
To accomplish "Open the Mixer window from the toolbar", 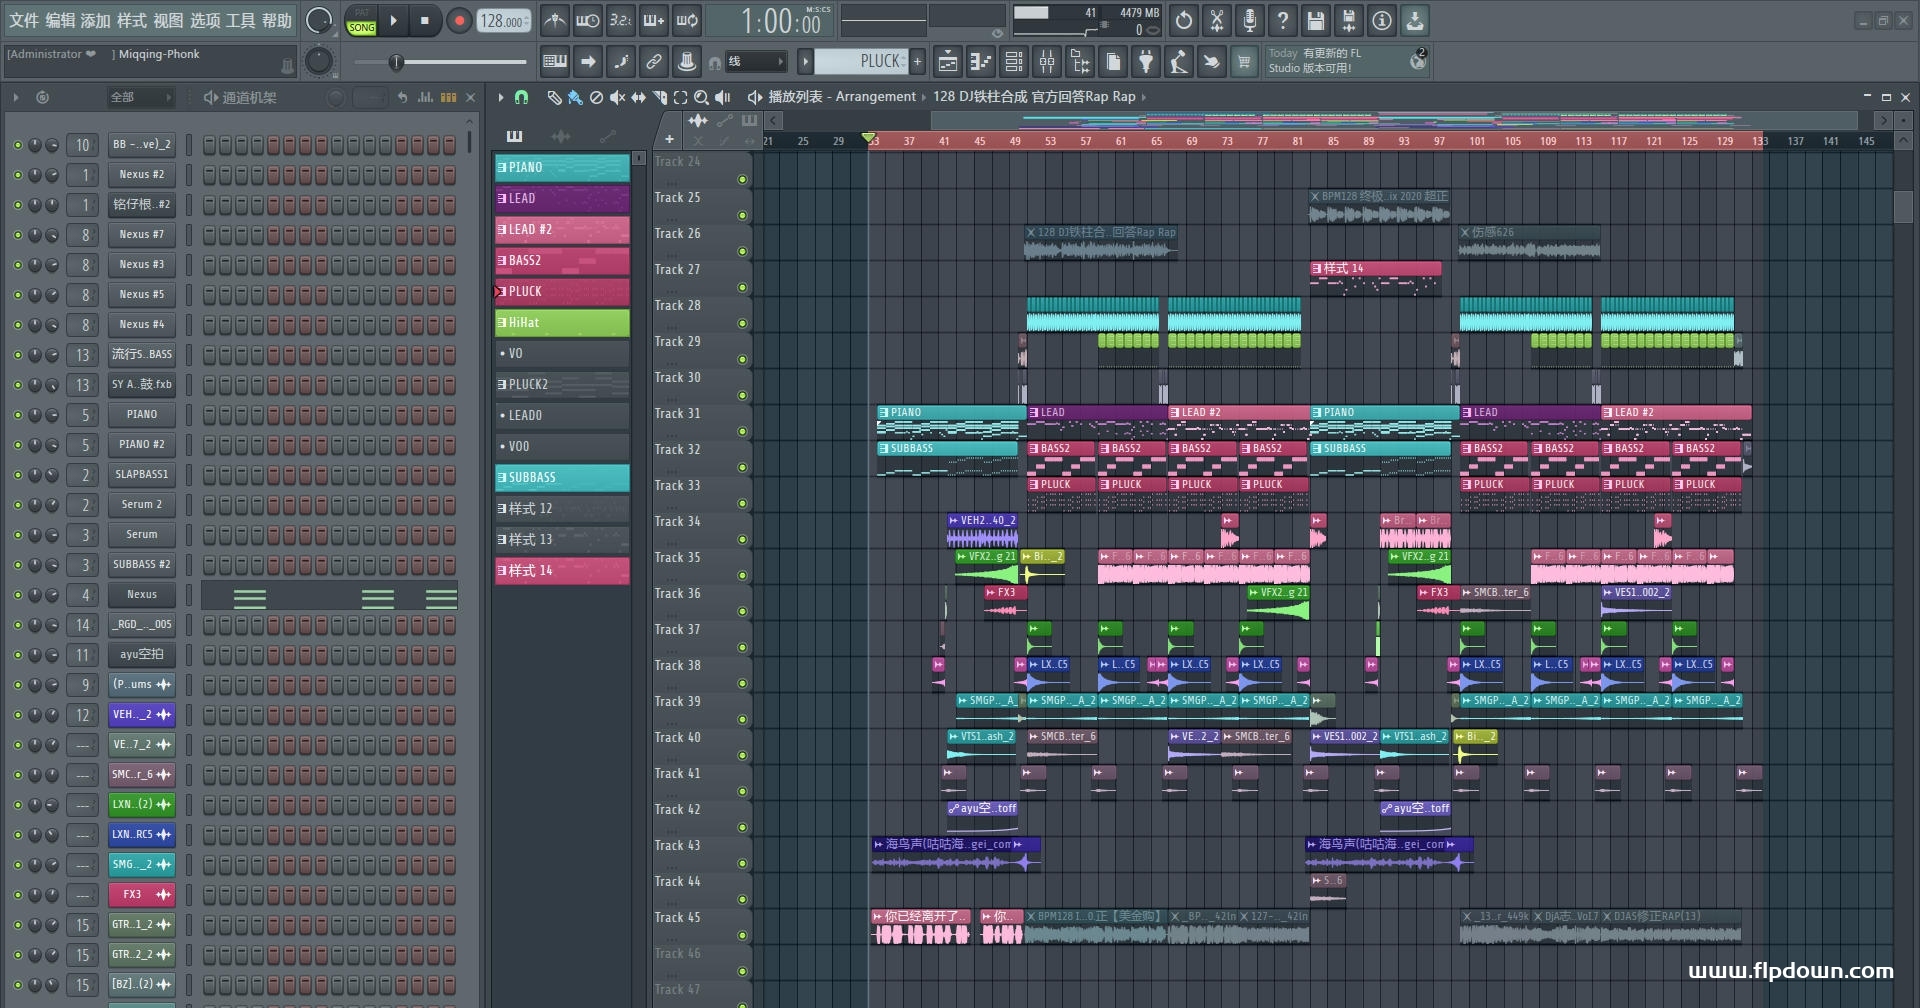I will 1046,62.
